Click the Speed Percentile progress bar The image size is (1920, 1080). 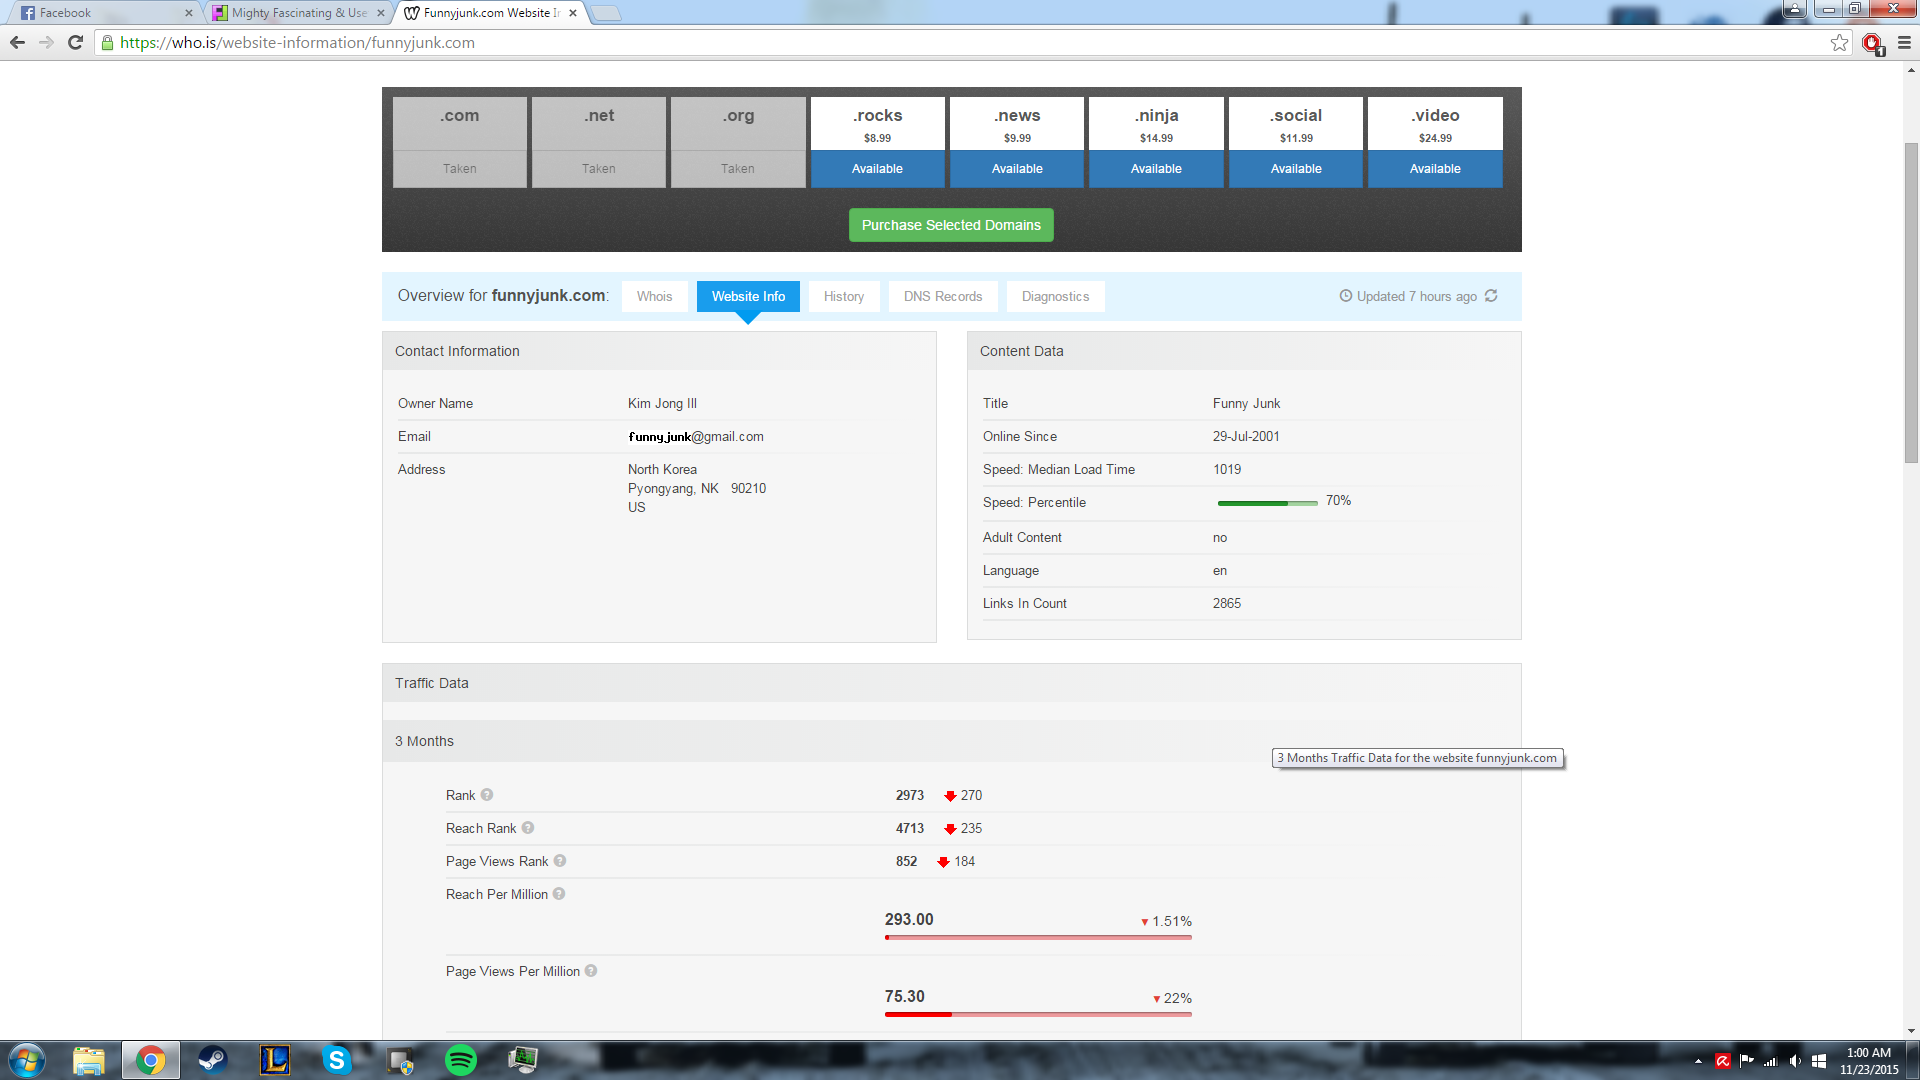tap(1267, 503)
